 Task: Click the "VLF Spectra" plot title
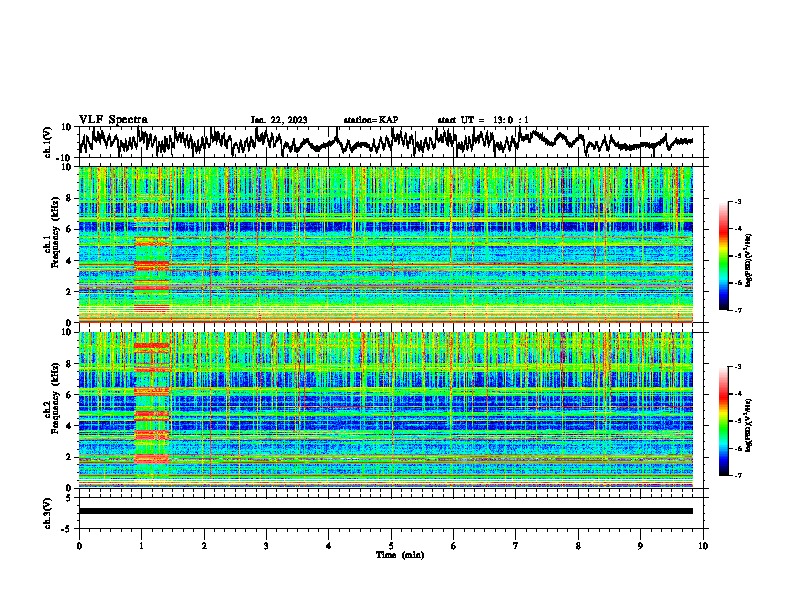point(113,120)
